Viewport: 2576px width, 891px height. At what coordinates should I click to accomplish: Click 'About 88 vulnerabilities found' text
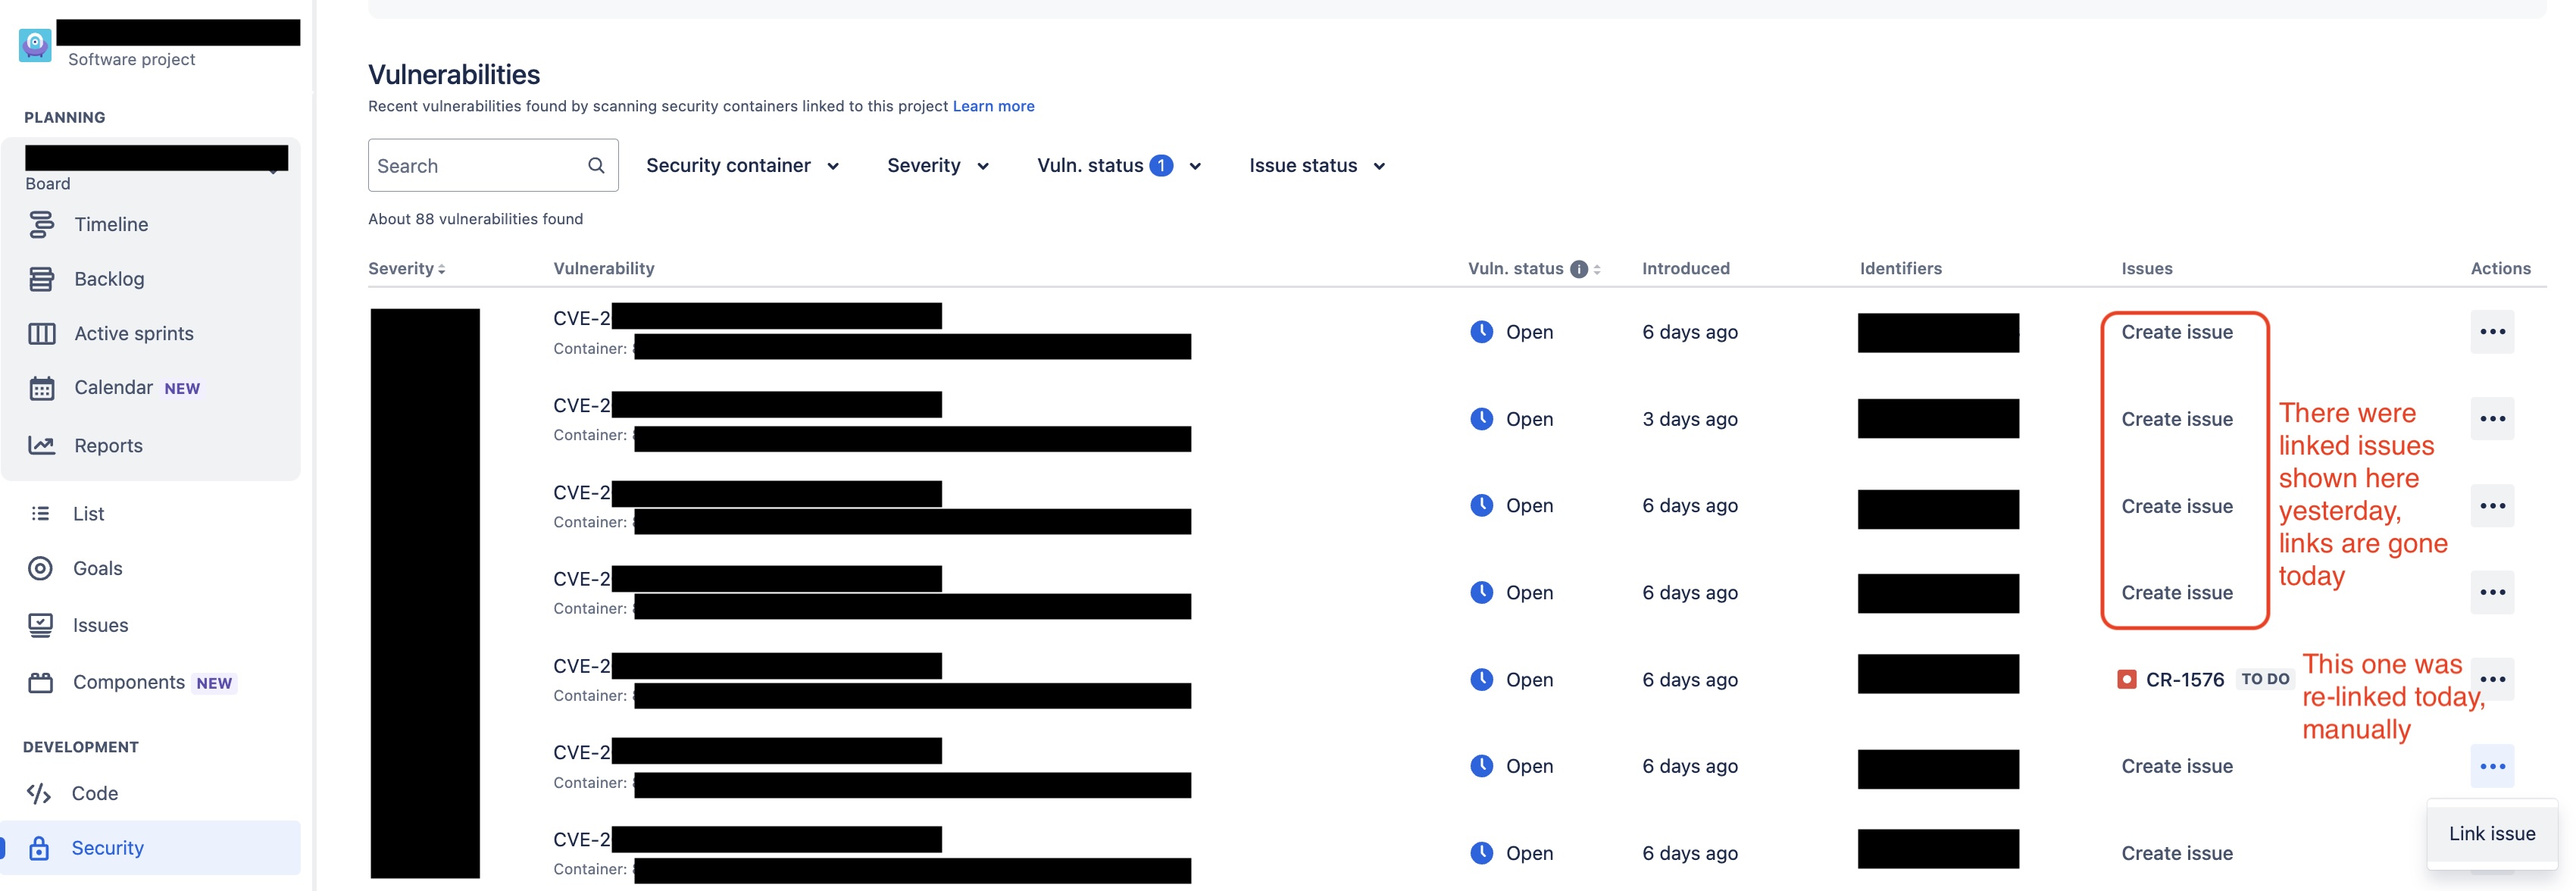(475, 219)
